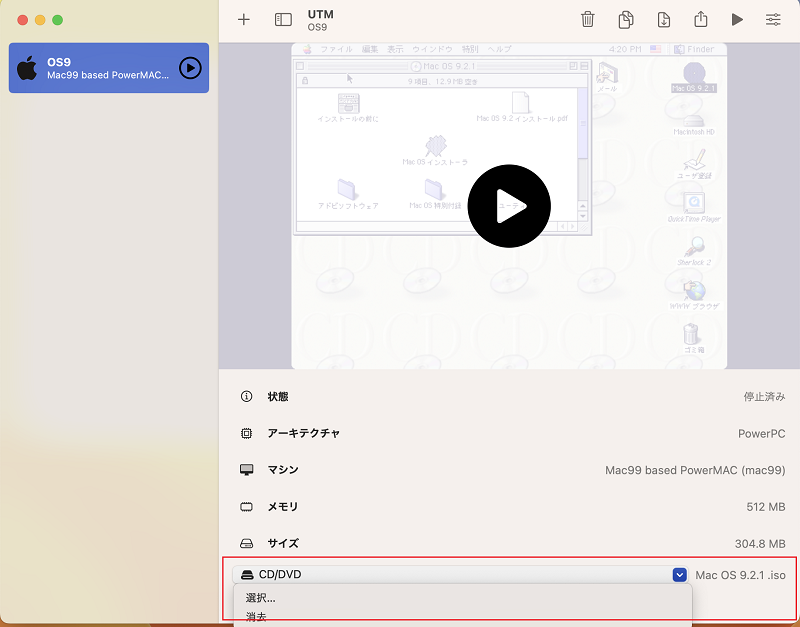Click the large play button on the preview
Image resolution: width=800 pixels, height=627 pixels.
(x=509, y=206)
